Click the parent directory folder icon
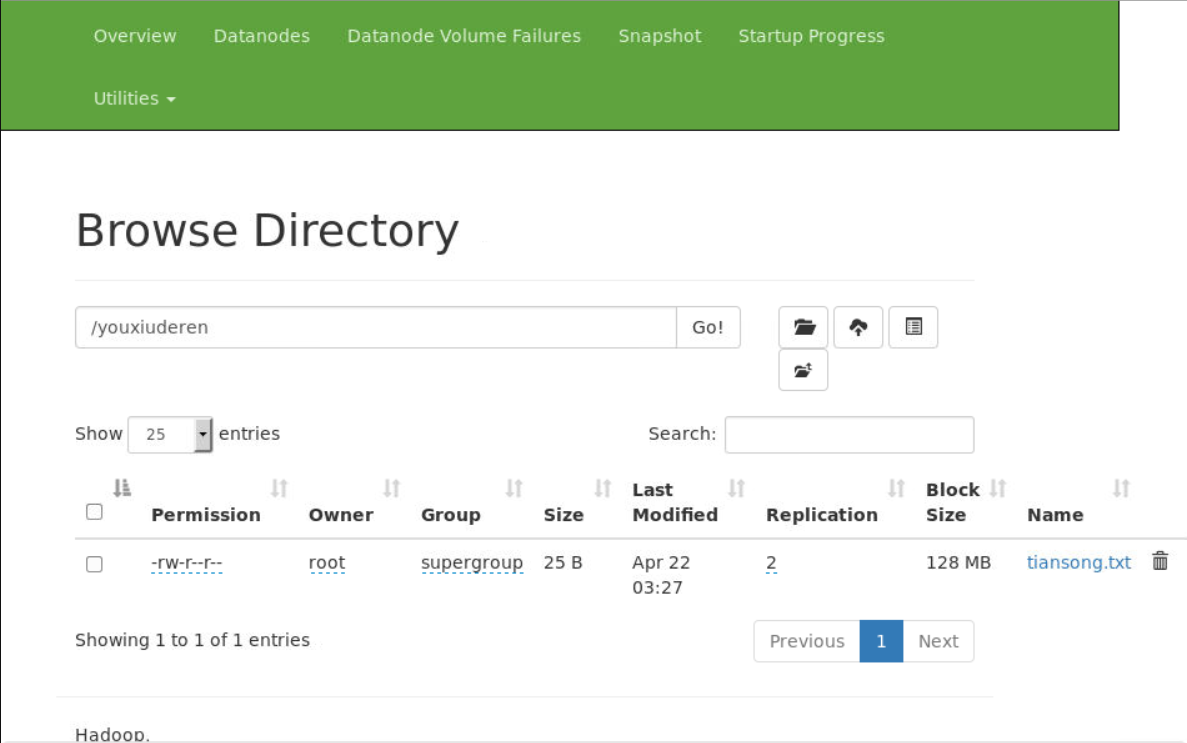Image resolution: width=1187 pixels, height=743 pixels. pos(803,370)
